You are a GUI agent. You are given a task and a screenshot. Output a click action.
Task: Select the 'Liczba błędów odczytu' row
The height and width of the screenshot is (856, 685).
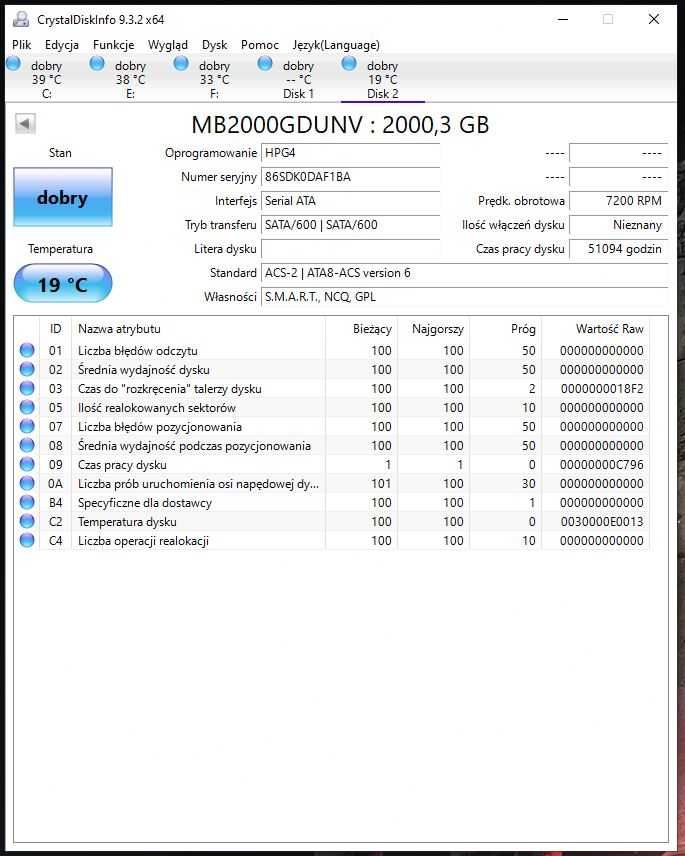[332, 350]
